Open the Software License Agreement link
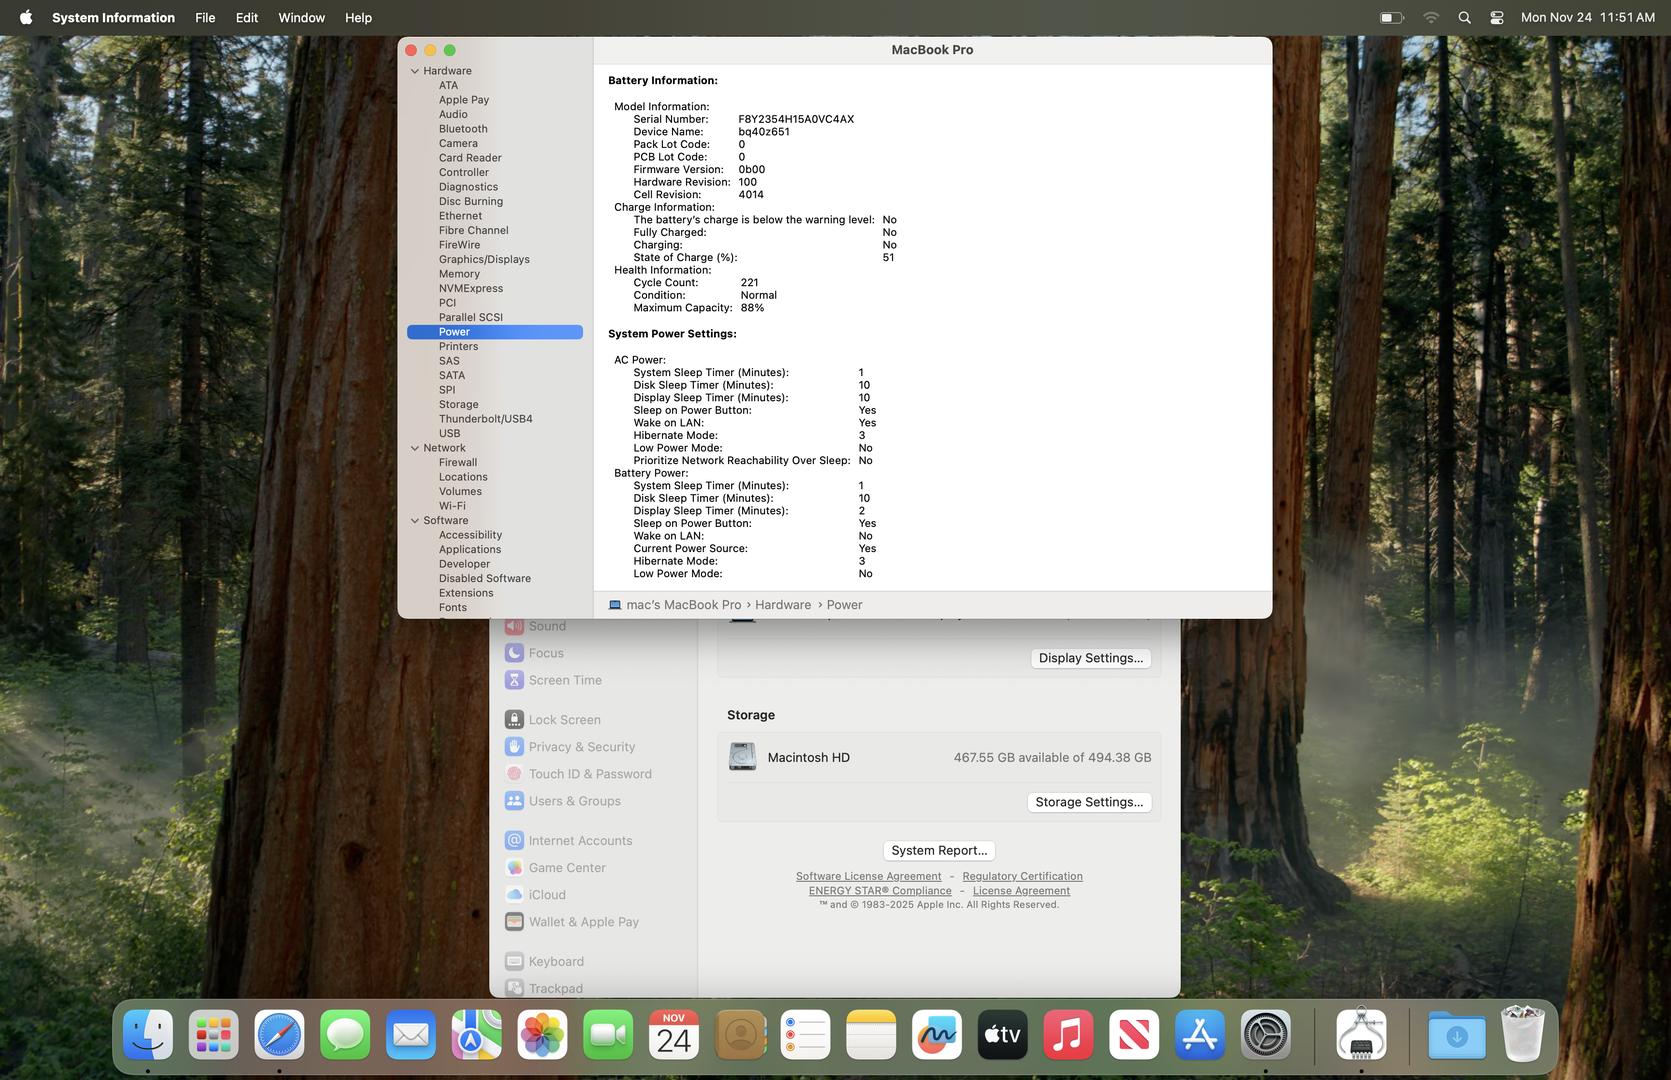The width and height of the screenshot is (1671, 1080). tap(868, 876)
